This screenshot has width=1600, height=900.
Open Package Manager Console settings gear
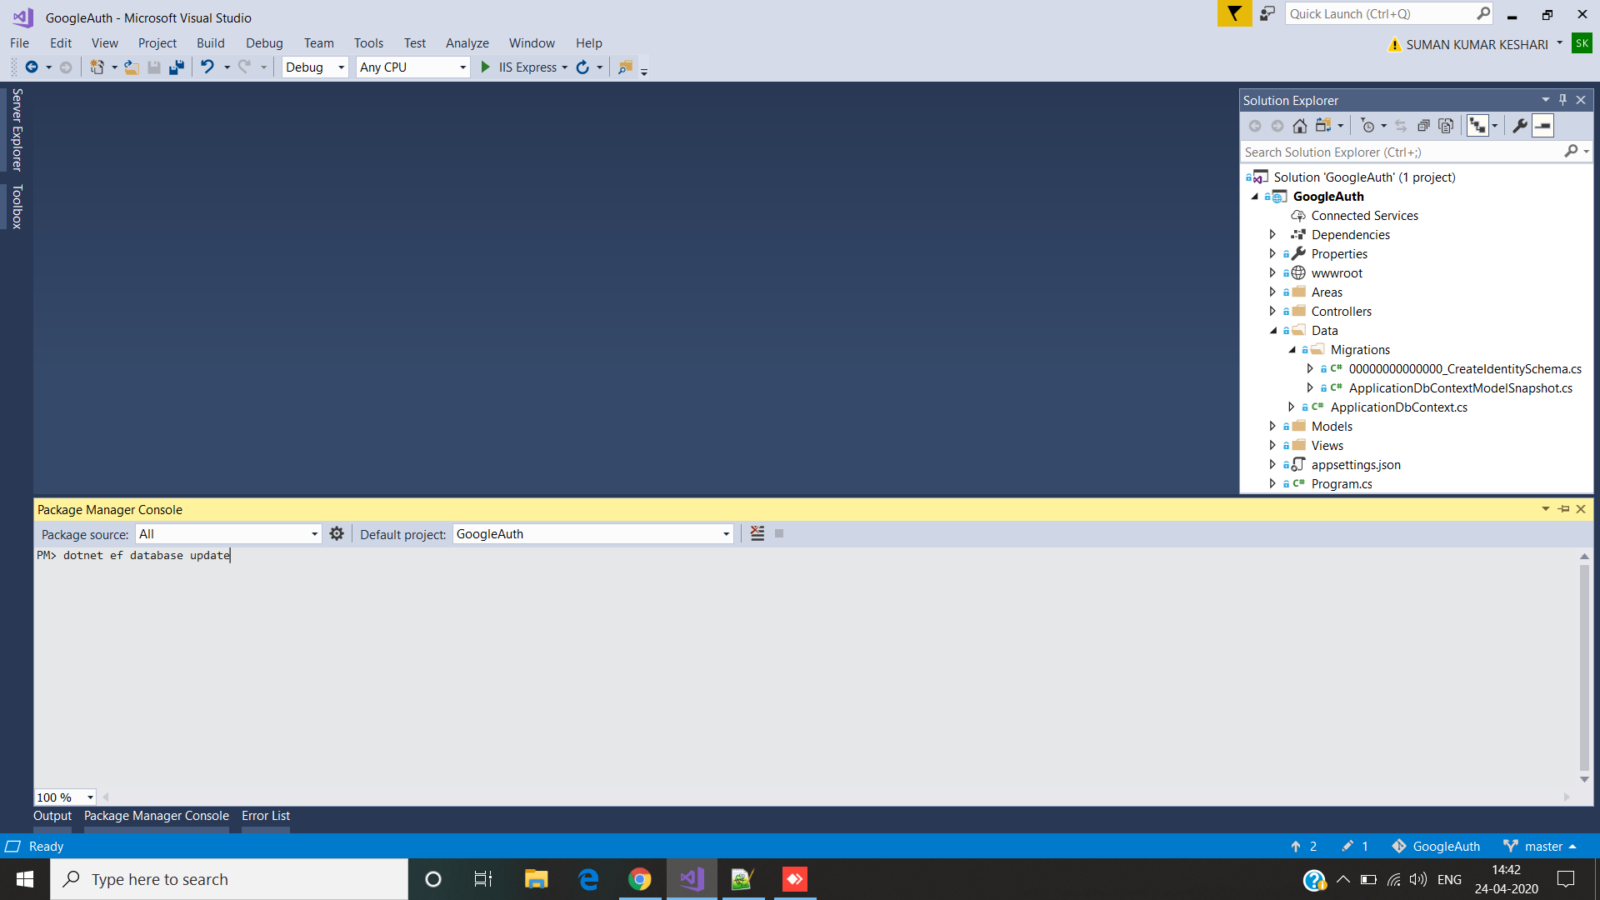[x=337, y=534]
